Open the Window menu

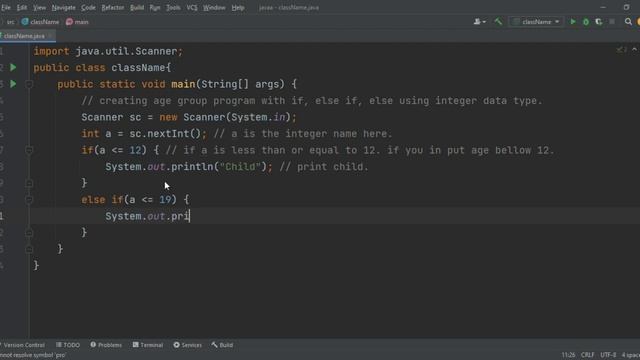pyautogui.click(x=214, y=7)
